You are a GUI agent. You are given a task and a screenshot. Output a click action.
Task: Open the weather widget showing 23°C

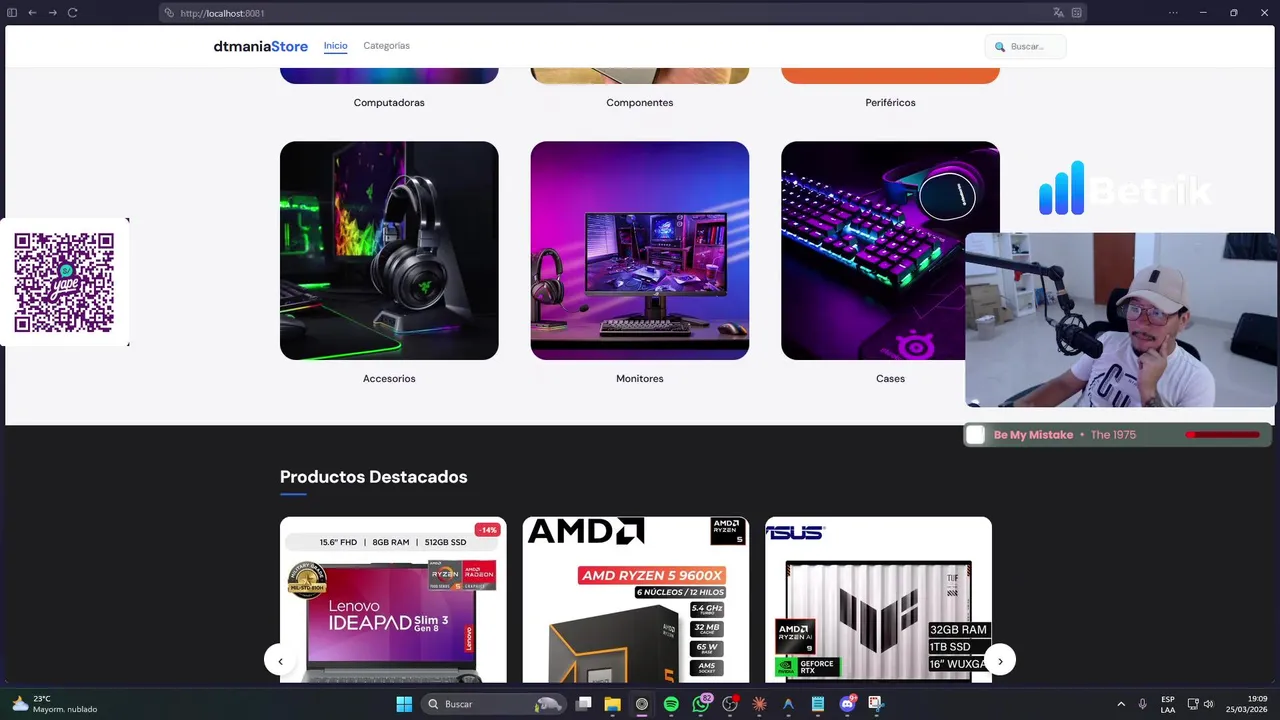[55, 704]
